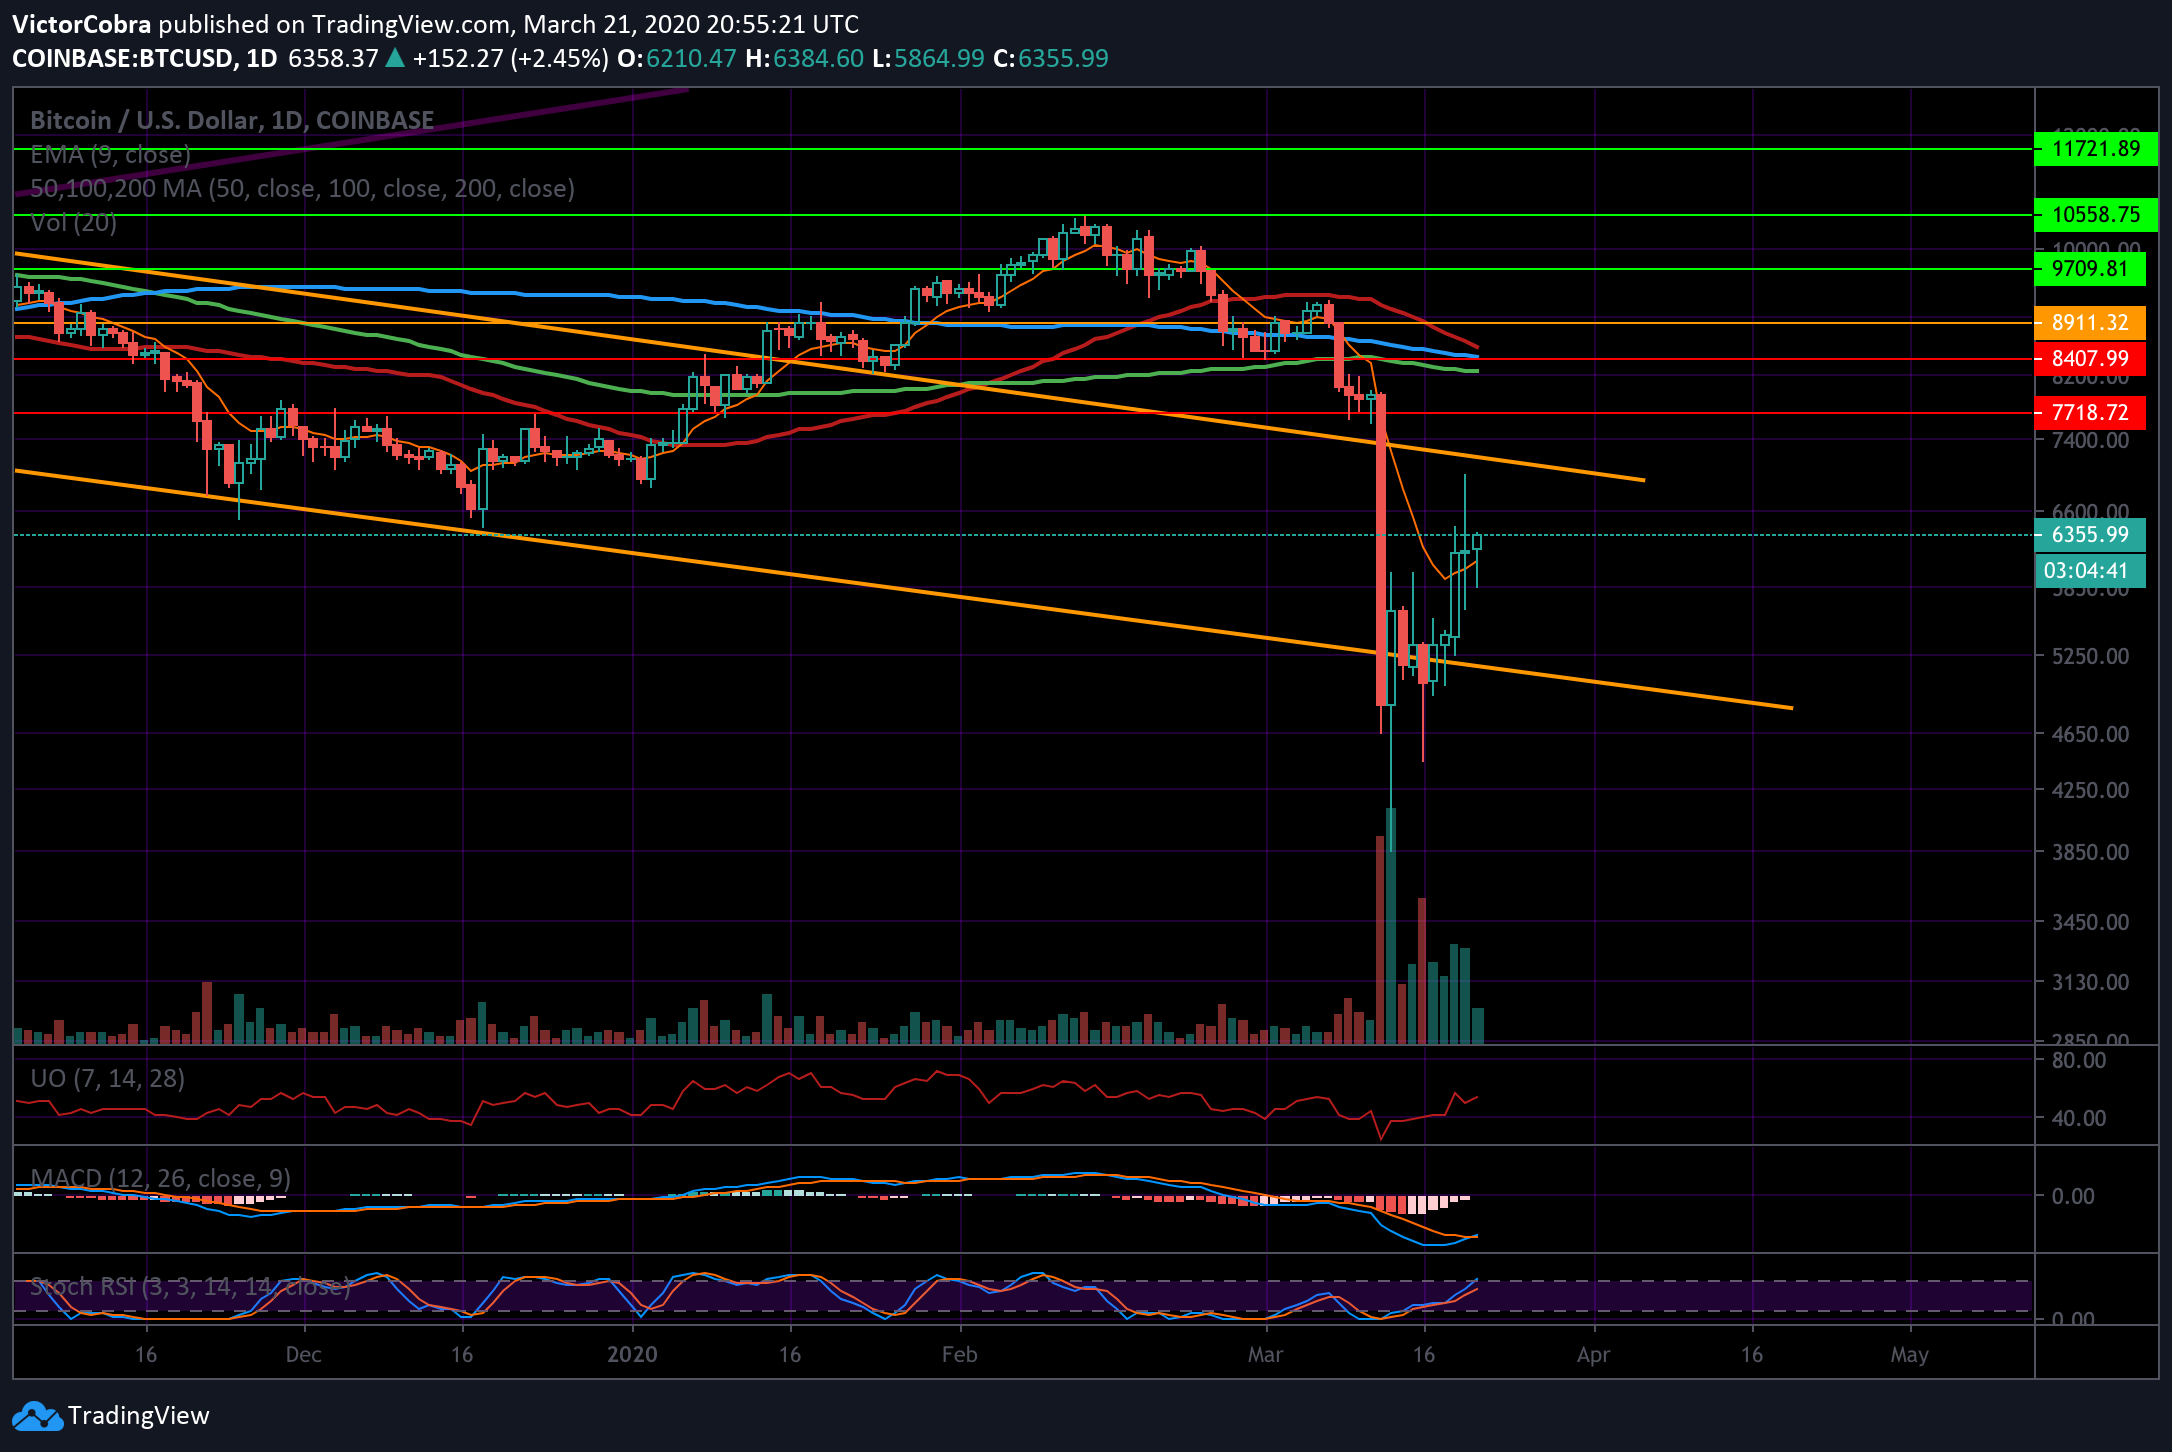
Task: Click the 4650.00 price axis tick
Action: (2090, 734)
